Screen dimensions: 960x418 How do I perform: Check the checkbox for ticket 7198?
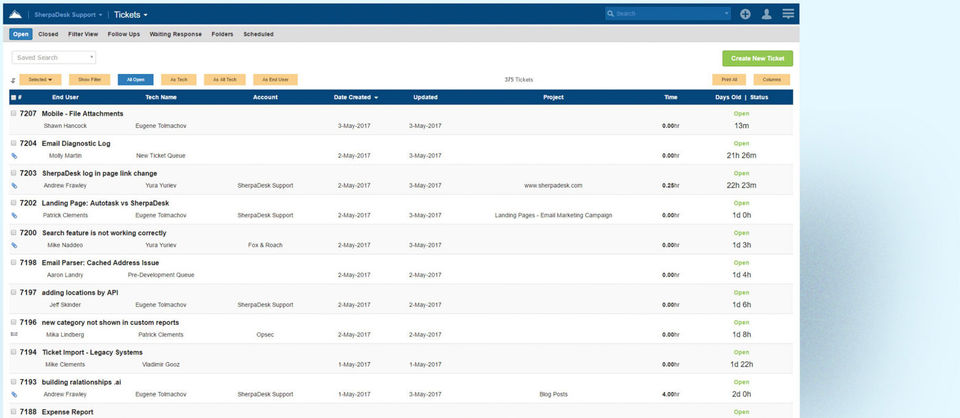[13, 263]
